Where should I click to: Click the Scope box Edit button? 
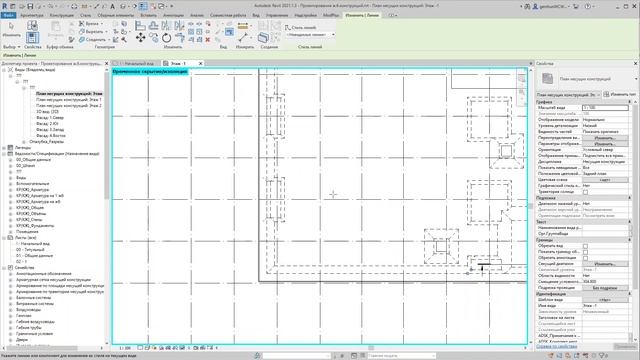[604, 264]
